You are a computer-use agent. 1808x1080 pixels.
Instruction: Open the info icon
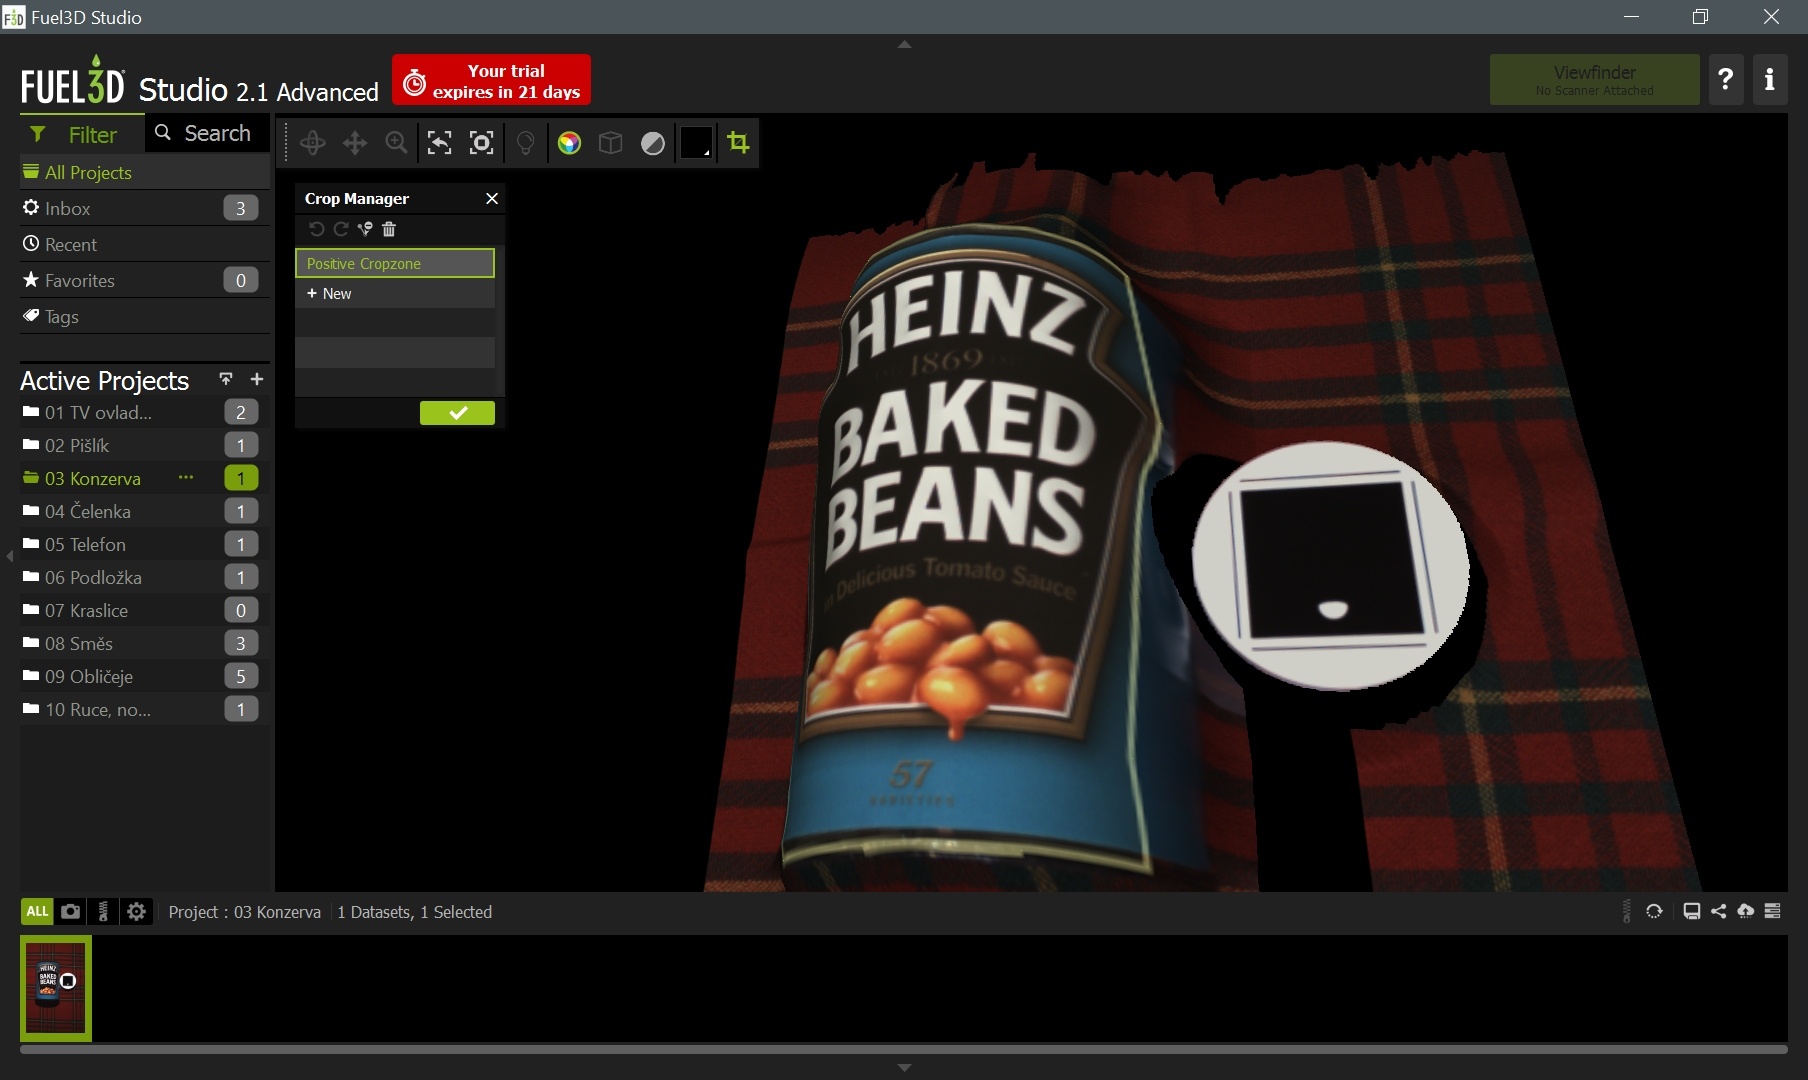point(1770,80)
